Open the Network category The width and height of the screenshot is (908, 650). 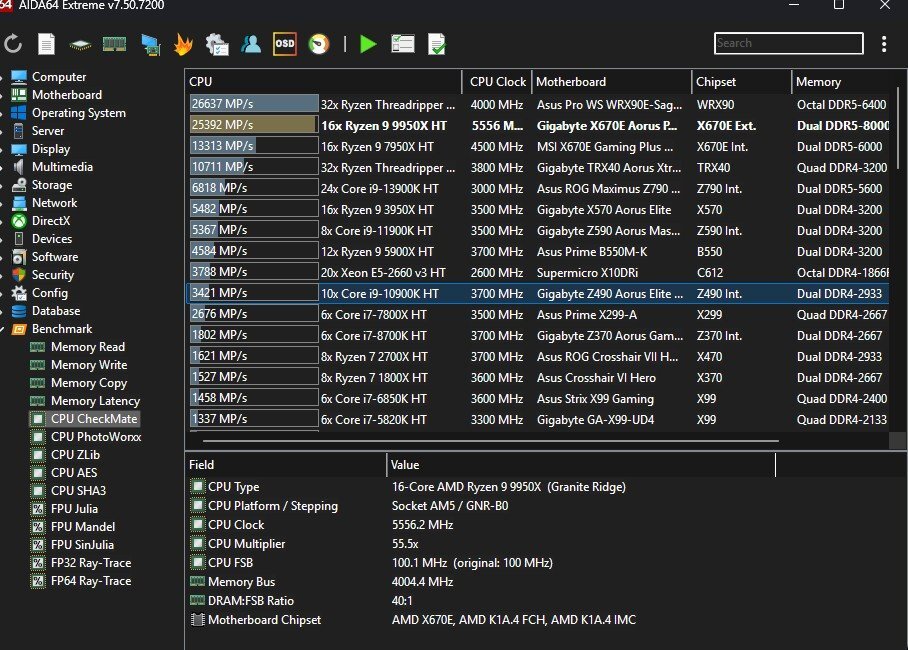click(54, 203)
